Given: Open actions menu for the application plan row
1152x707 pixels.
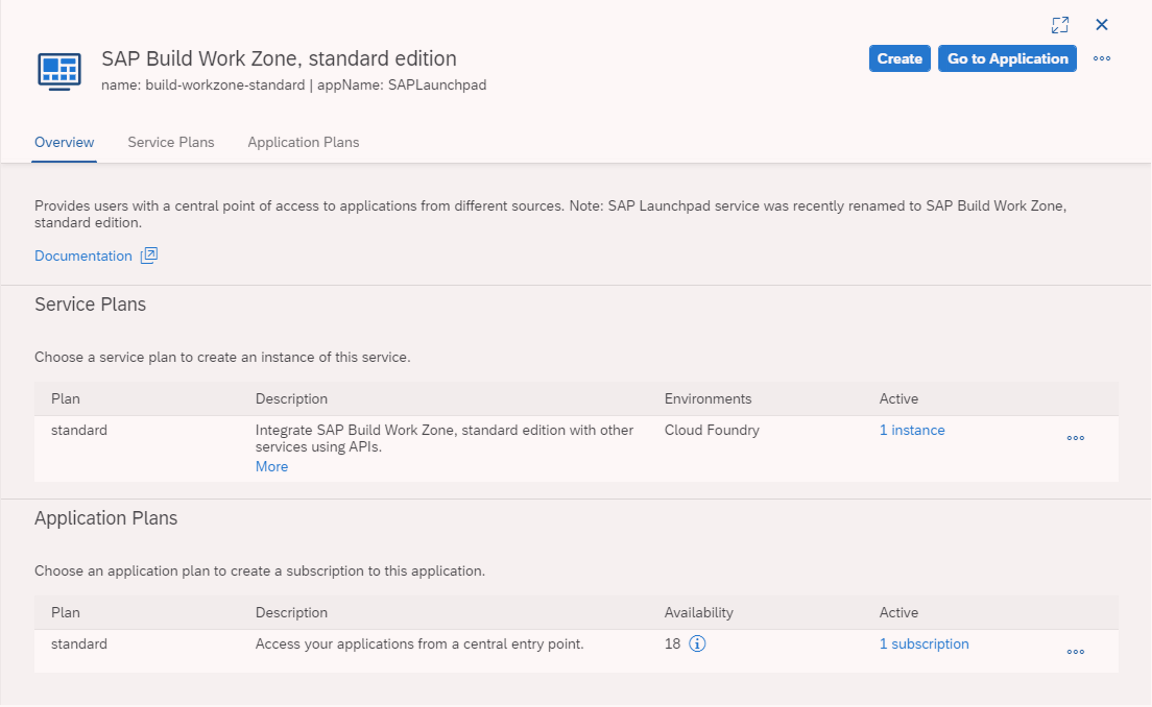Looking at the screenshot, I should click(1075, 652).
